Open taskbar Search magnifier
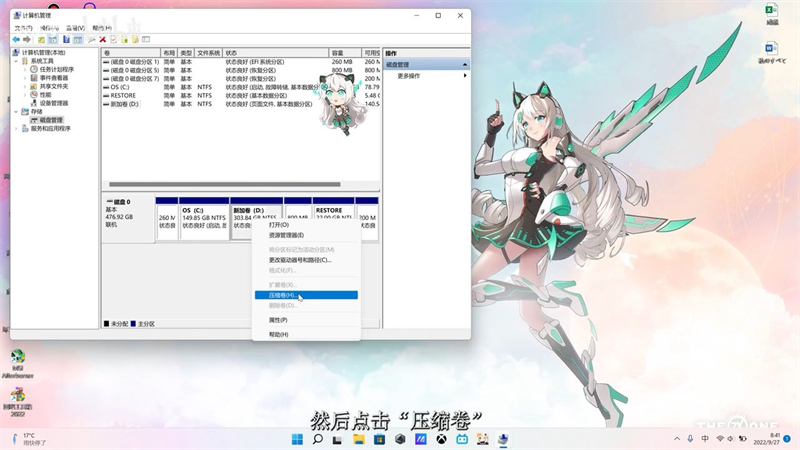Viewport: 800px width, 450px height. (317, 439)
